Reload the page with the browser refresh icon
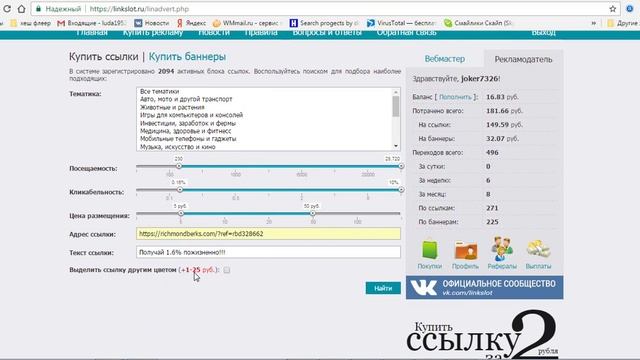The image size is (640, 360). [7, 9]
